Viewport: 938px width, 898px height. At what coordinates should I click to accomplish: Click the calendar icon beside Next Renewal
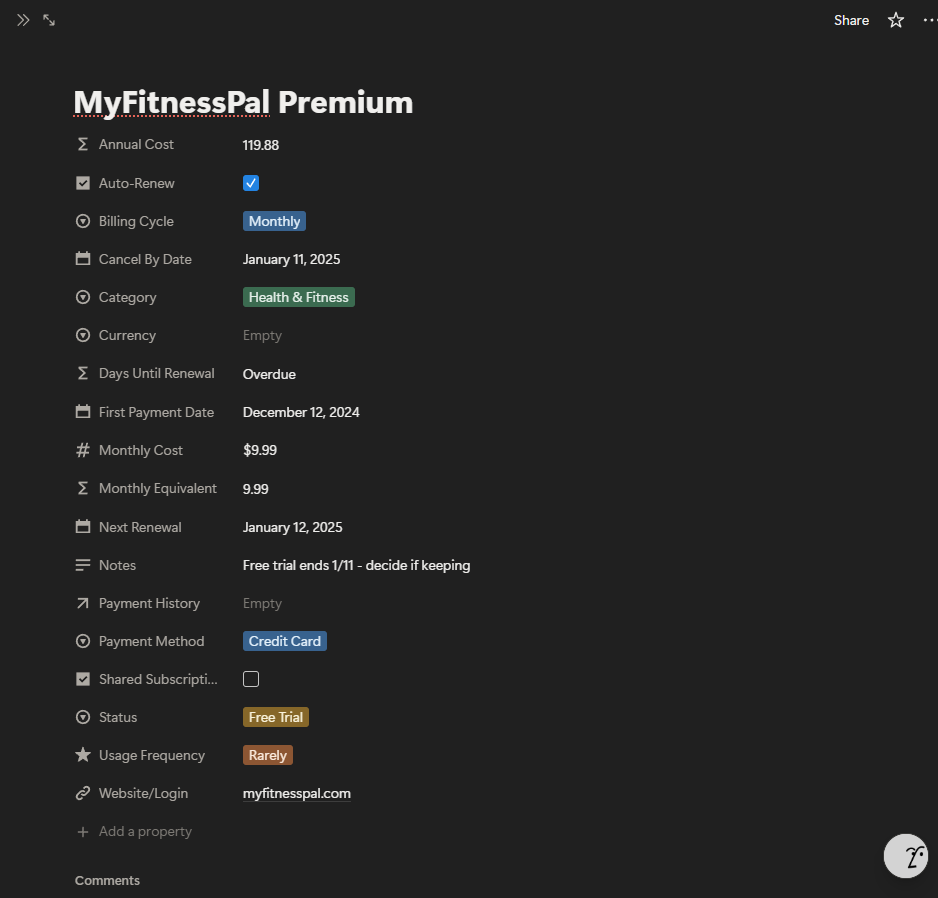click(83, 527)
